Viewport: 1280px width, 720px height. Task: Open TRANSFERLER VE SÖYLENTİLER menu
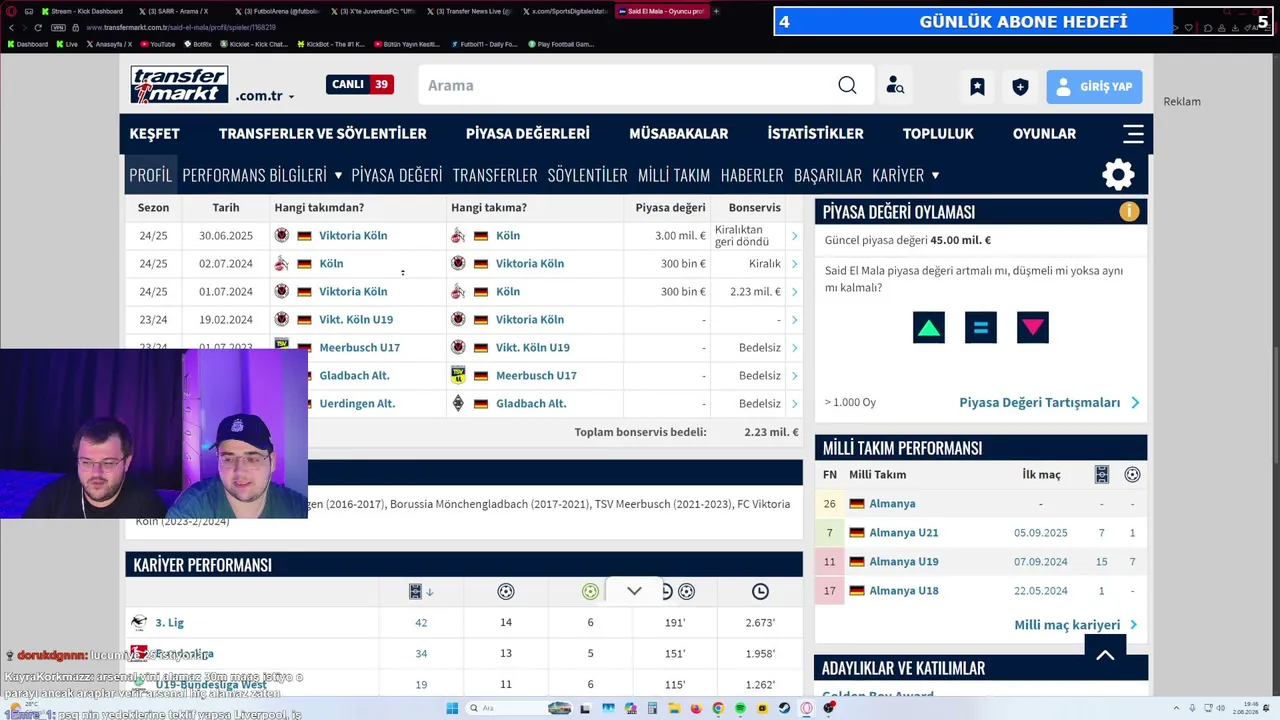[322, 133]
